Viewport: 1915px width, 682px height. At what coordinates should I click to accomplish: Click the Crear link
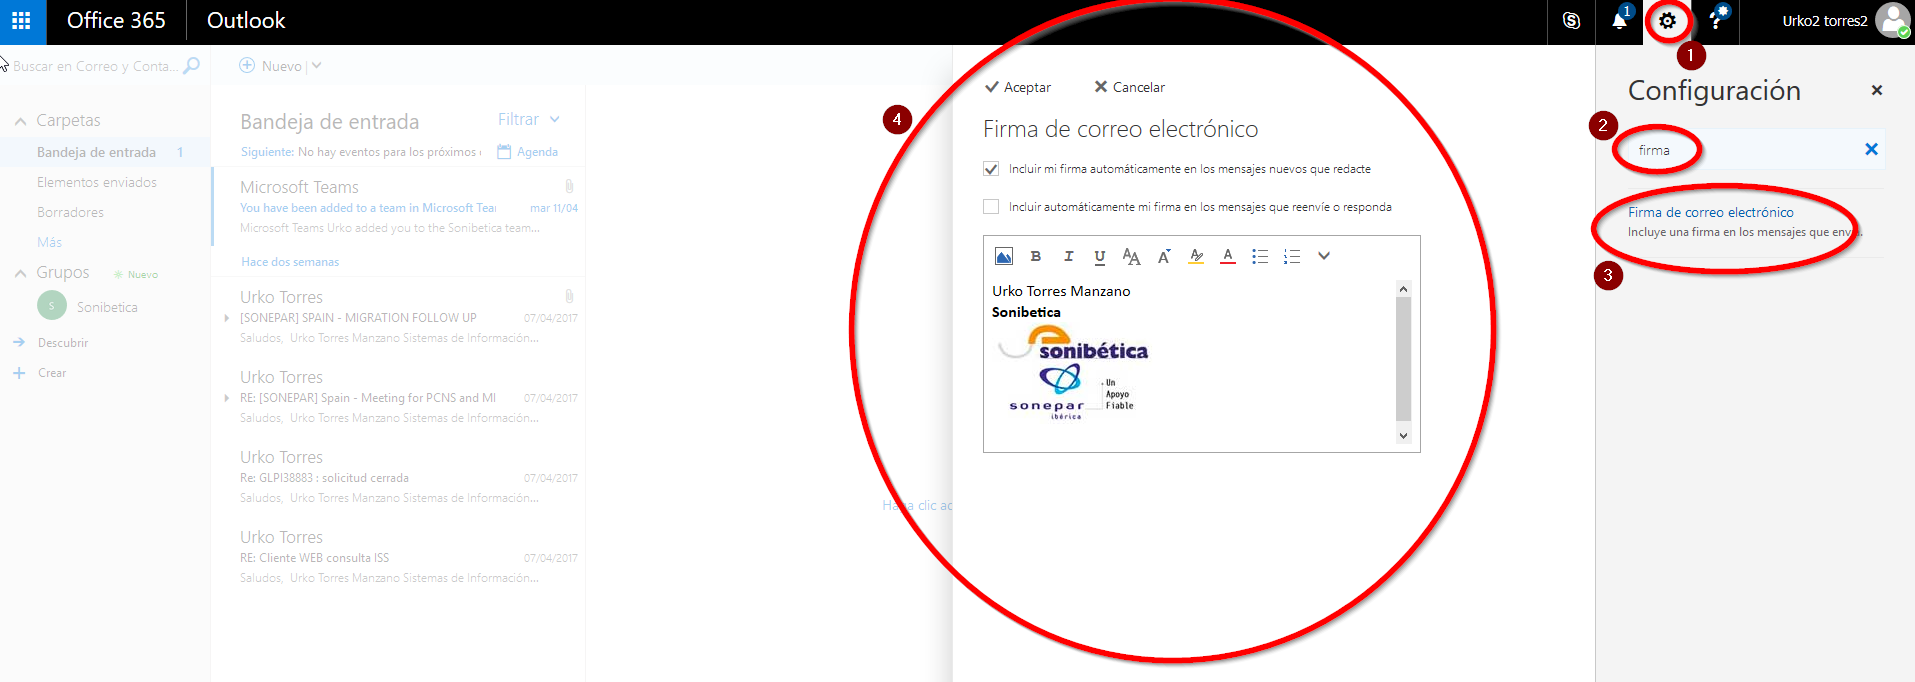tap(52, 373)
